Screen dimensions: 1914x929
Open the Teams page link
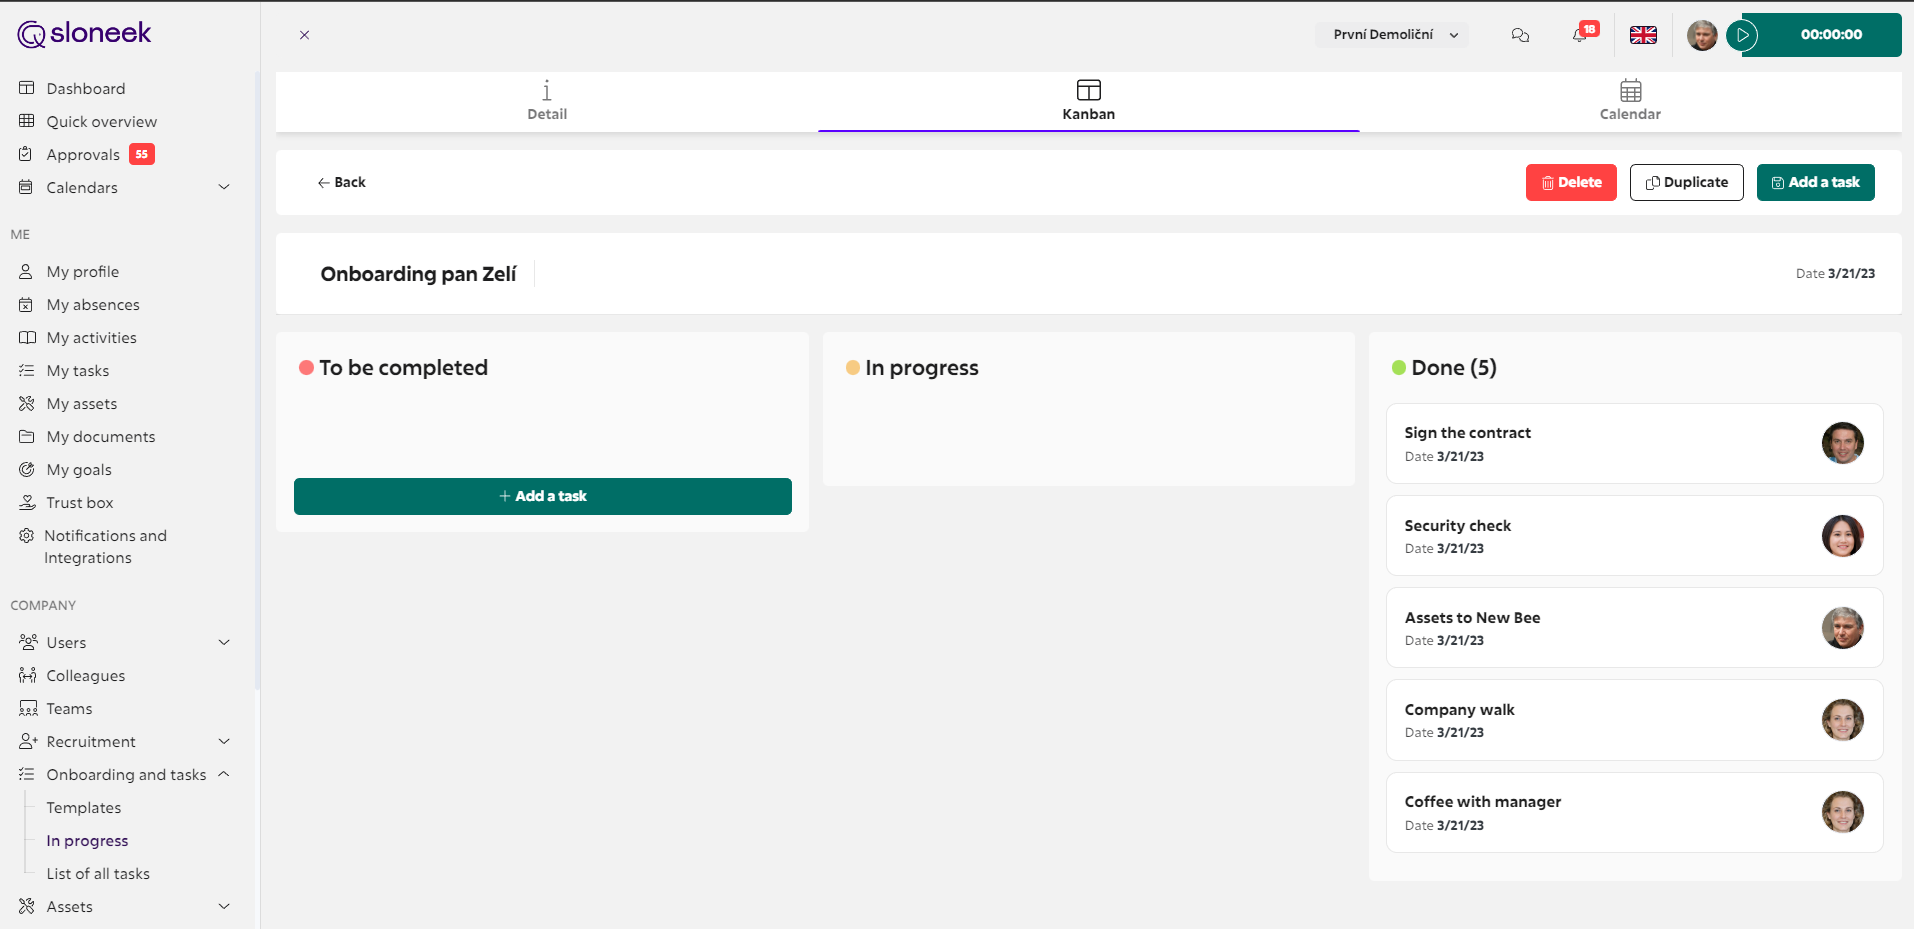tap(69, 709)
